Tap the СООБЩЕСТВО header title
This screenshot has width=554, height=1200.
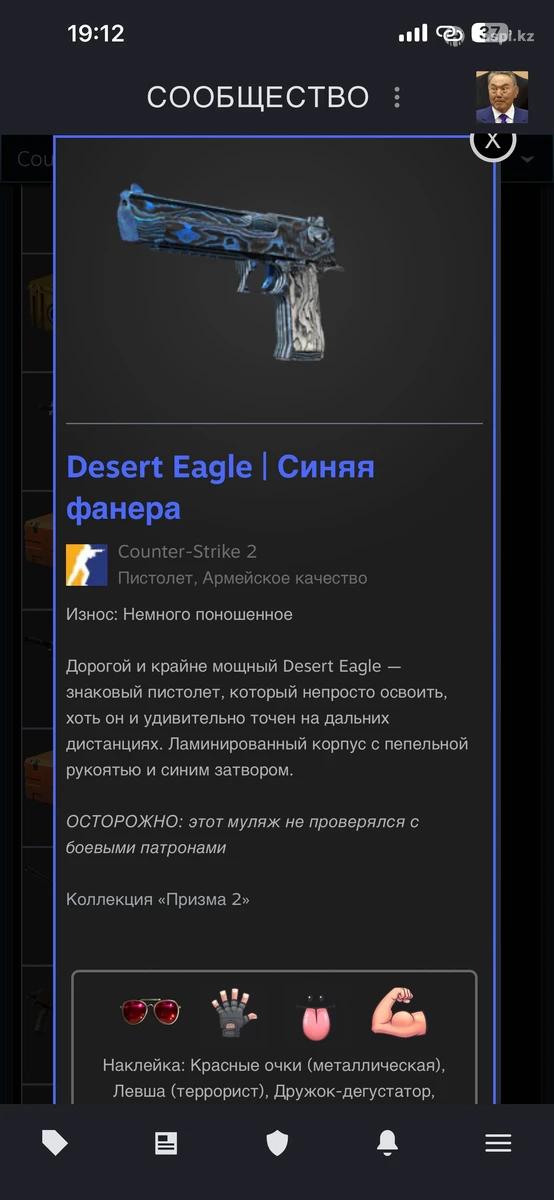[x=258, y=97]
